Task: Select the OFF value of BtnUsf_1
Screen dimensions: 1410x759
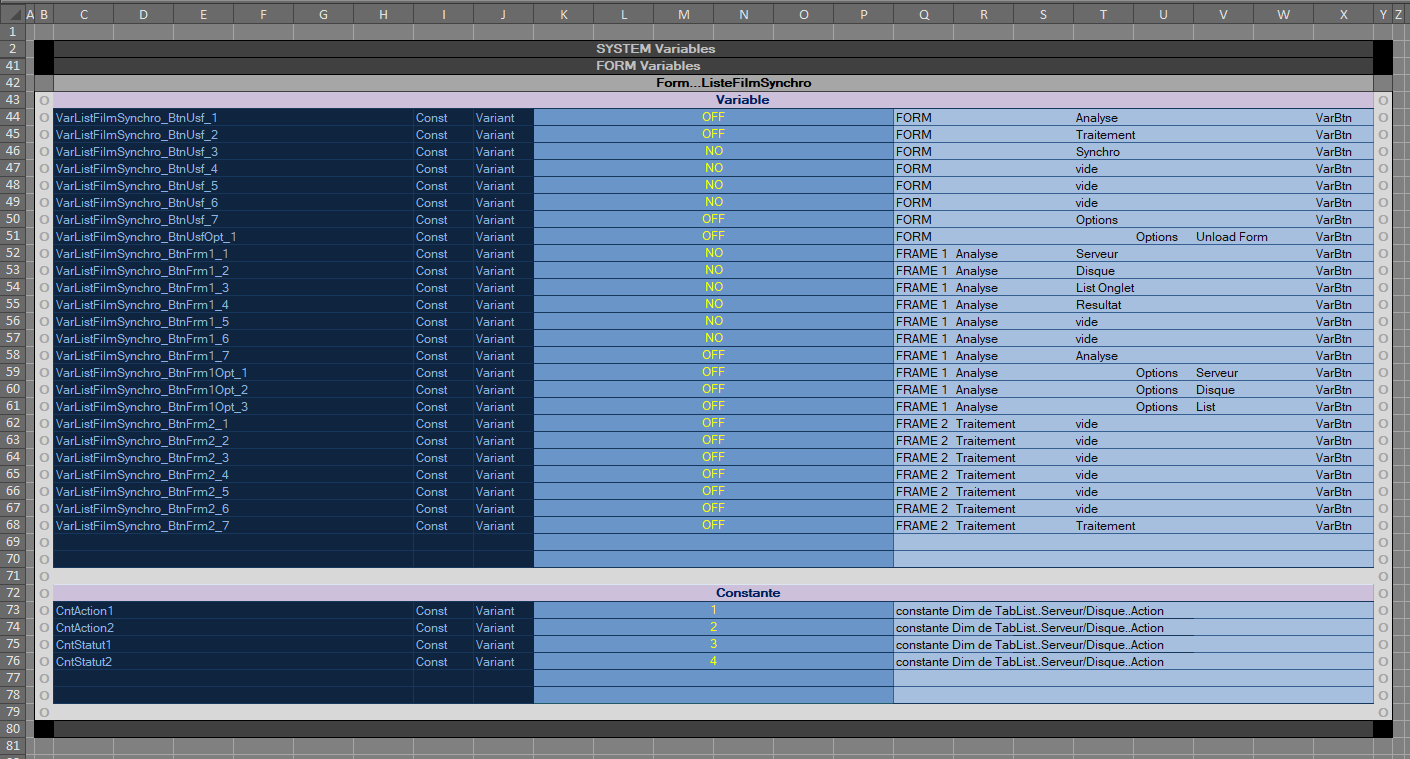Action: coord(713,118)
